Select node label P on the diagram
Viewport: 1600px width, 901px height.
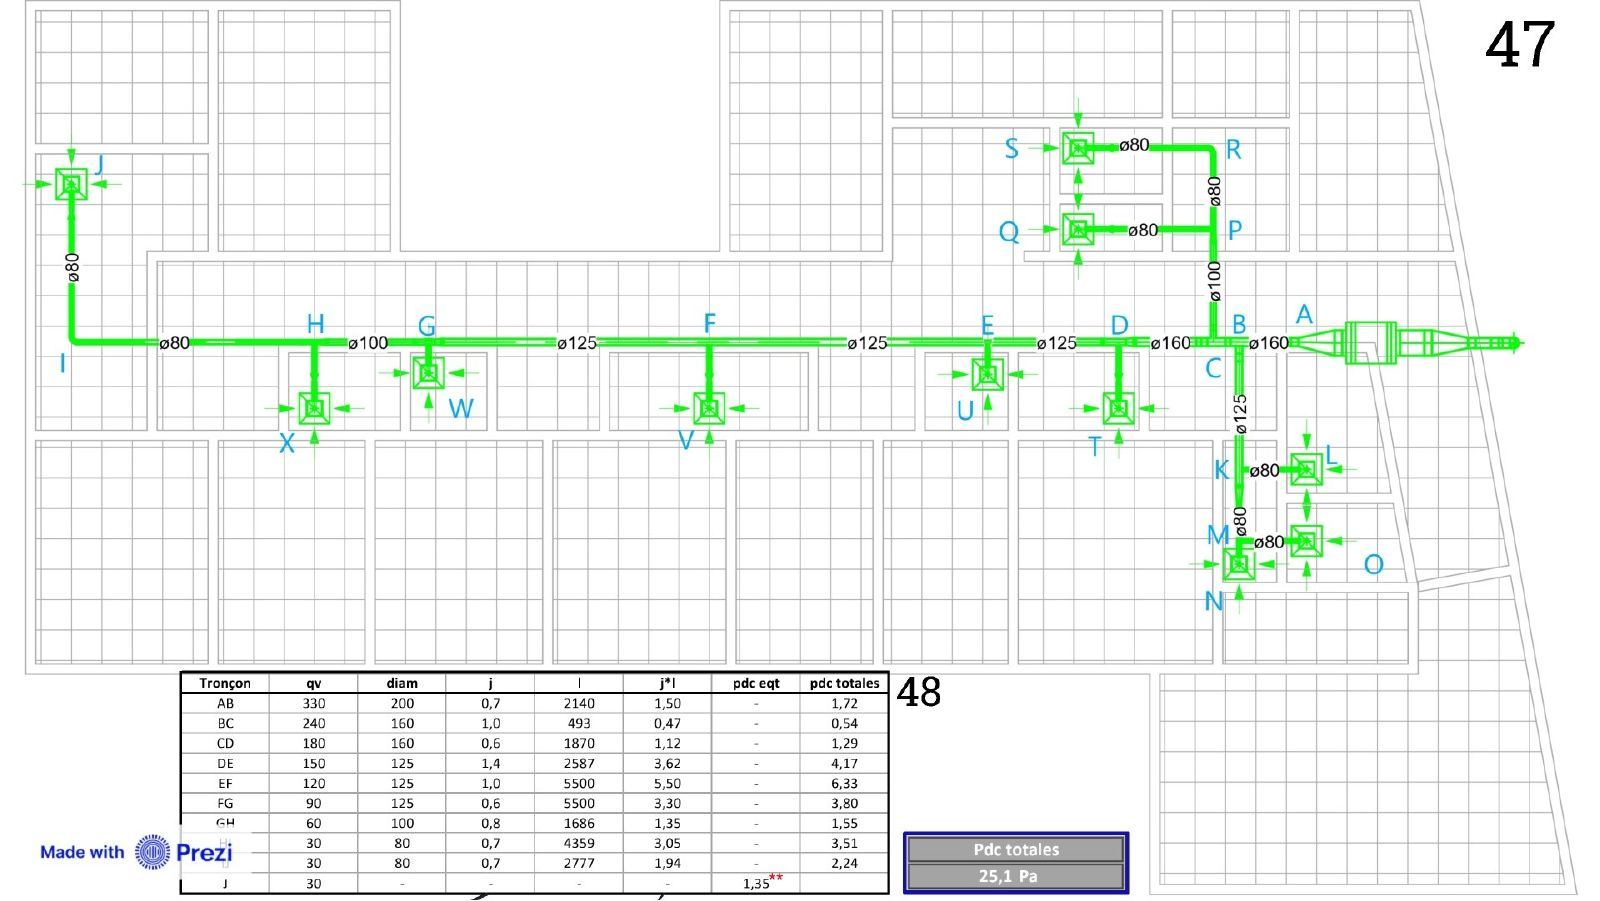coord(1235,230)
